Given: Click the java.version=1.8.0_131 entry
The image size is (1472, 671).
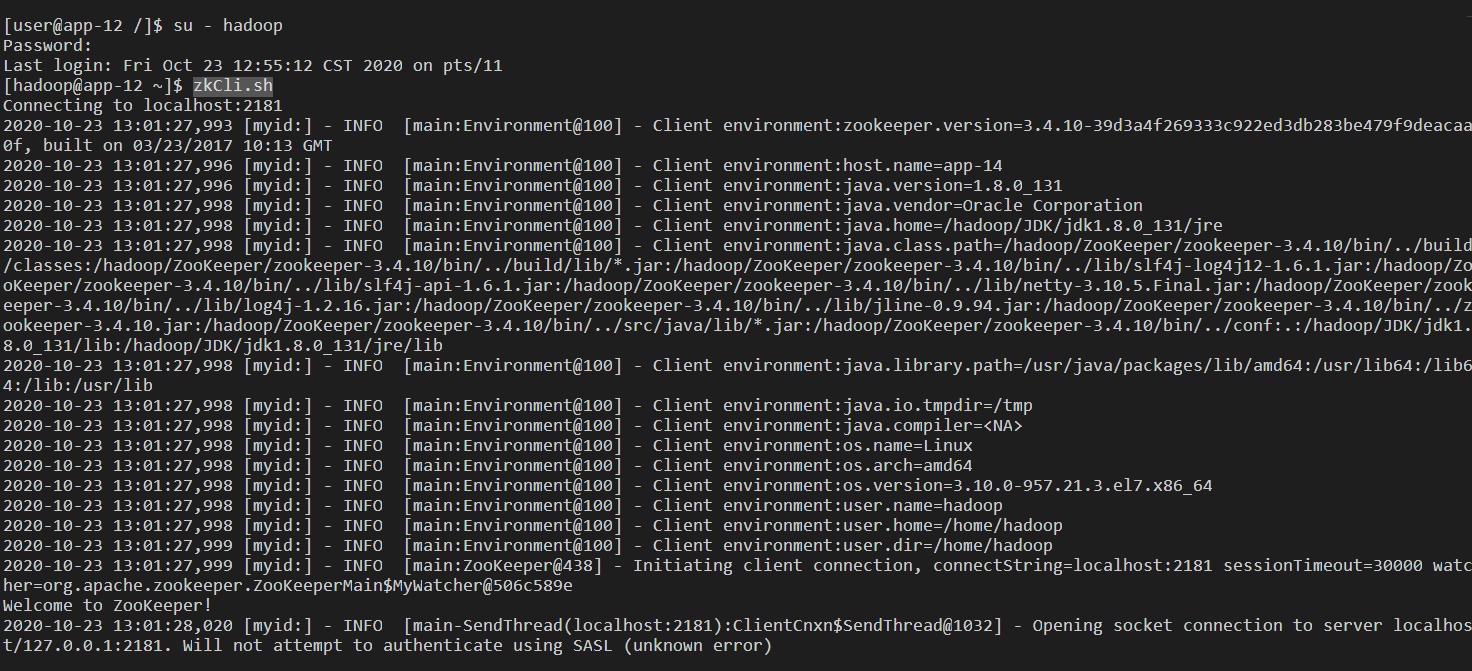Looking at the screenshot, I should tap(953, 186).
